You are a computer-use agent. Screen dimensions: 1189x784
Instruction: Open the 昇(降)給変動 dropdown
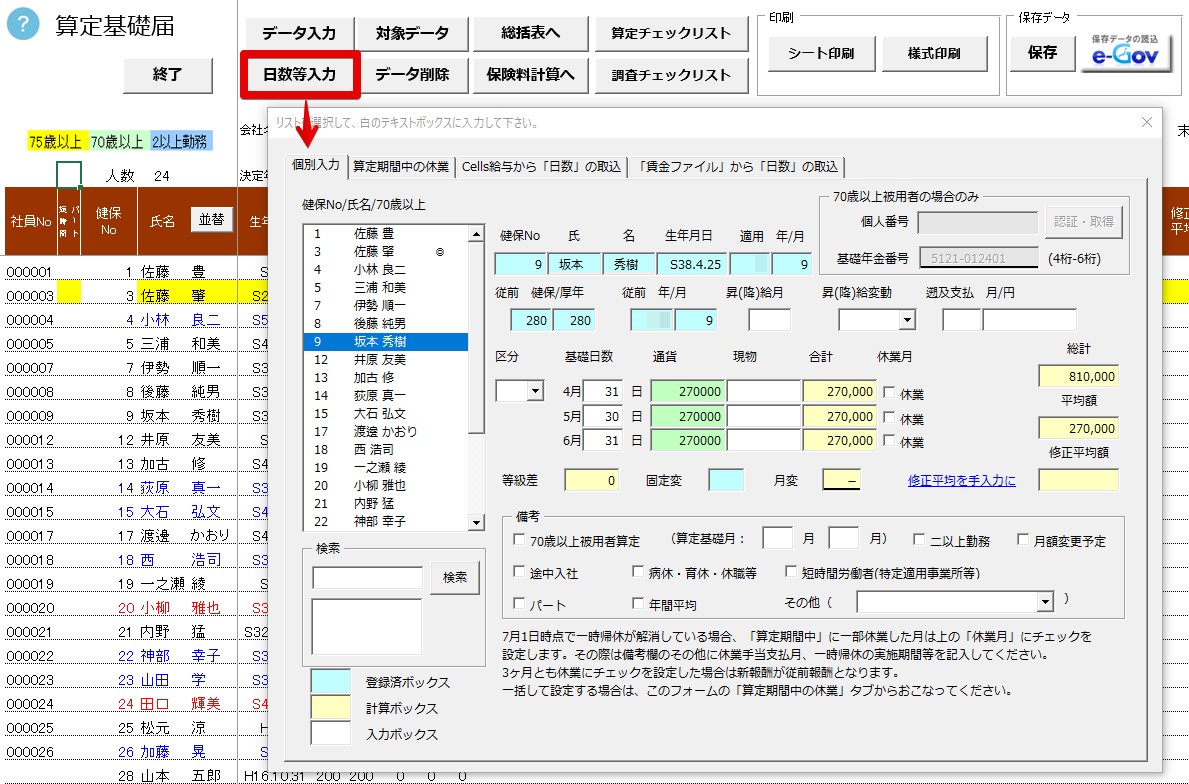(x=907, y=320)
